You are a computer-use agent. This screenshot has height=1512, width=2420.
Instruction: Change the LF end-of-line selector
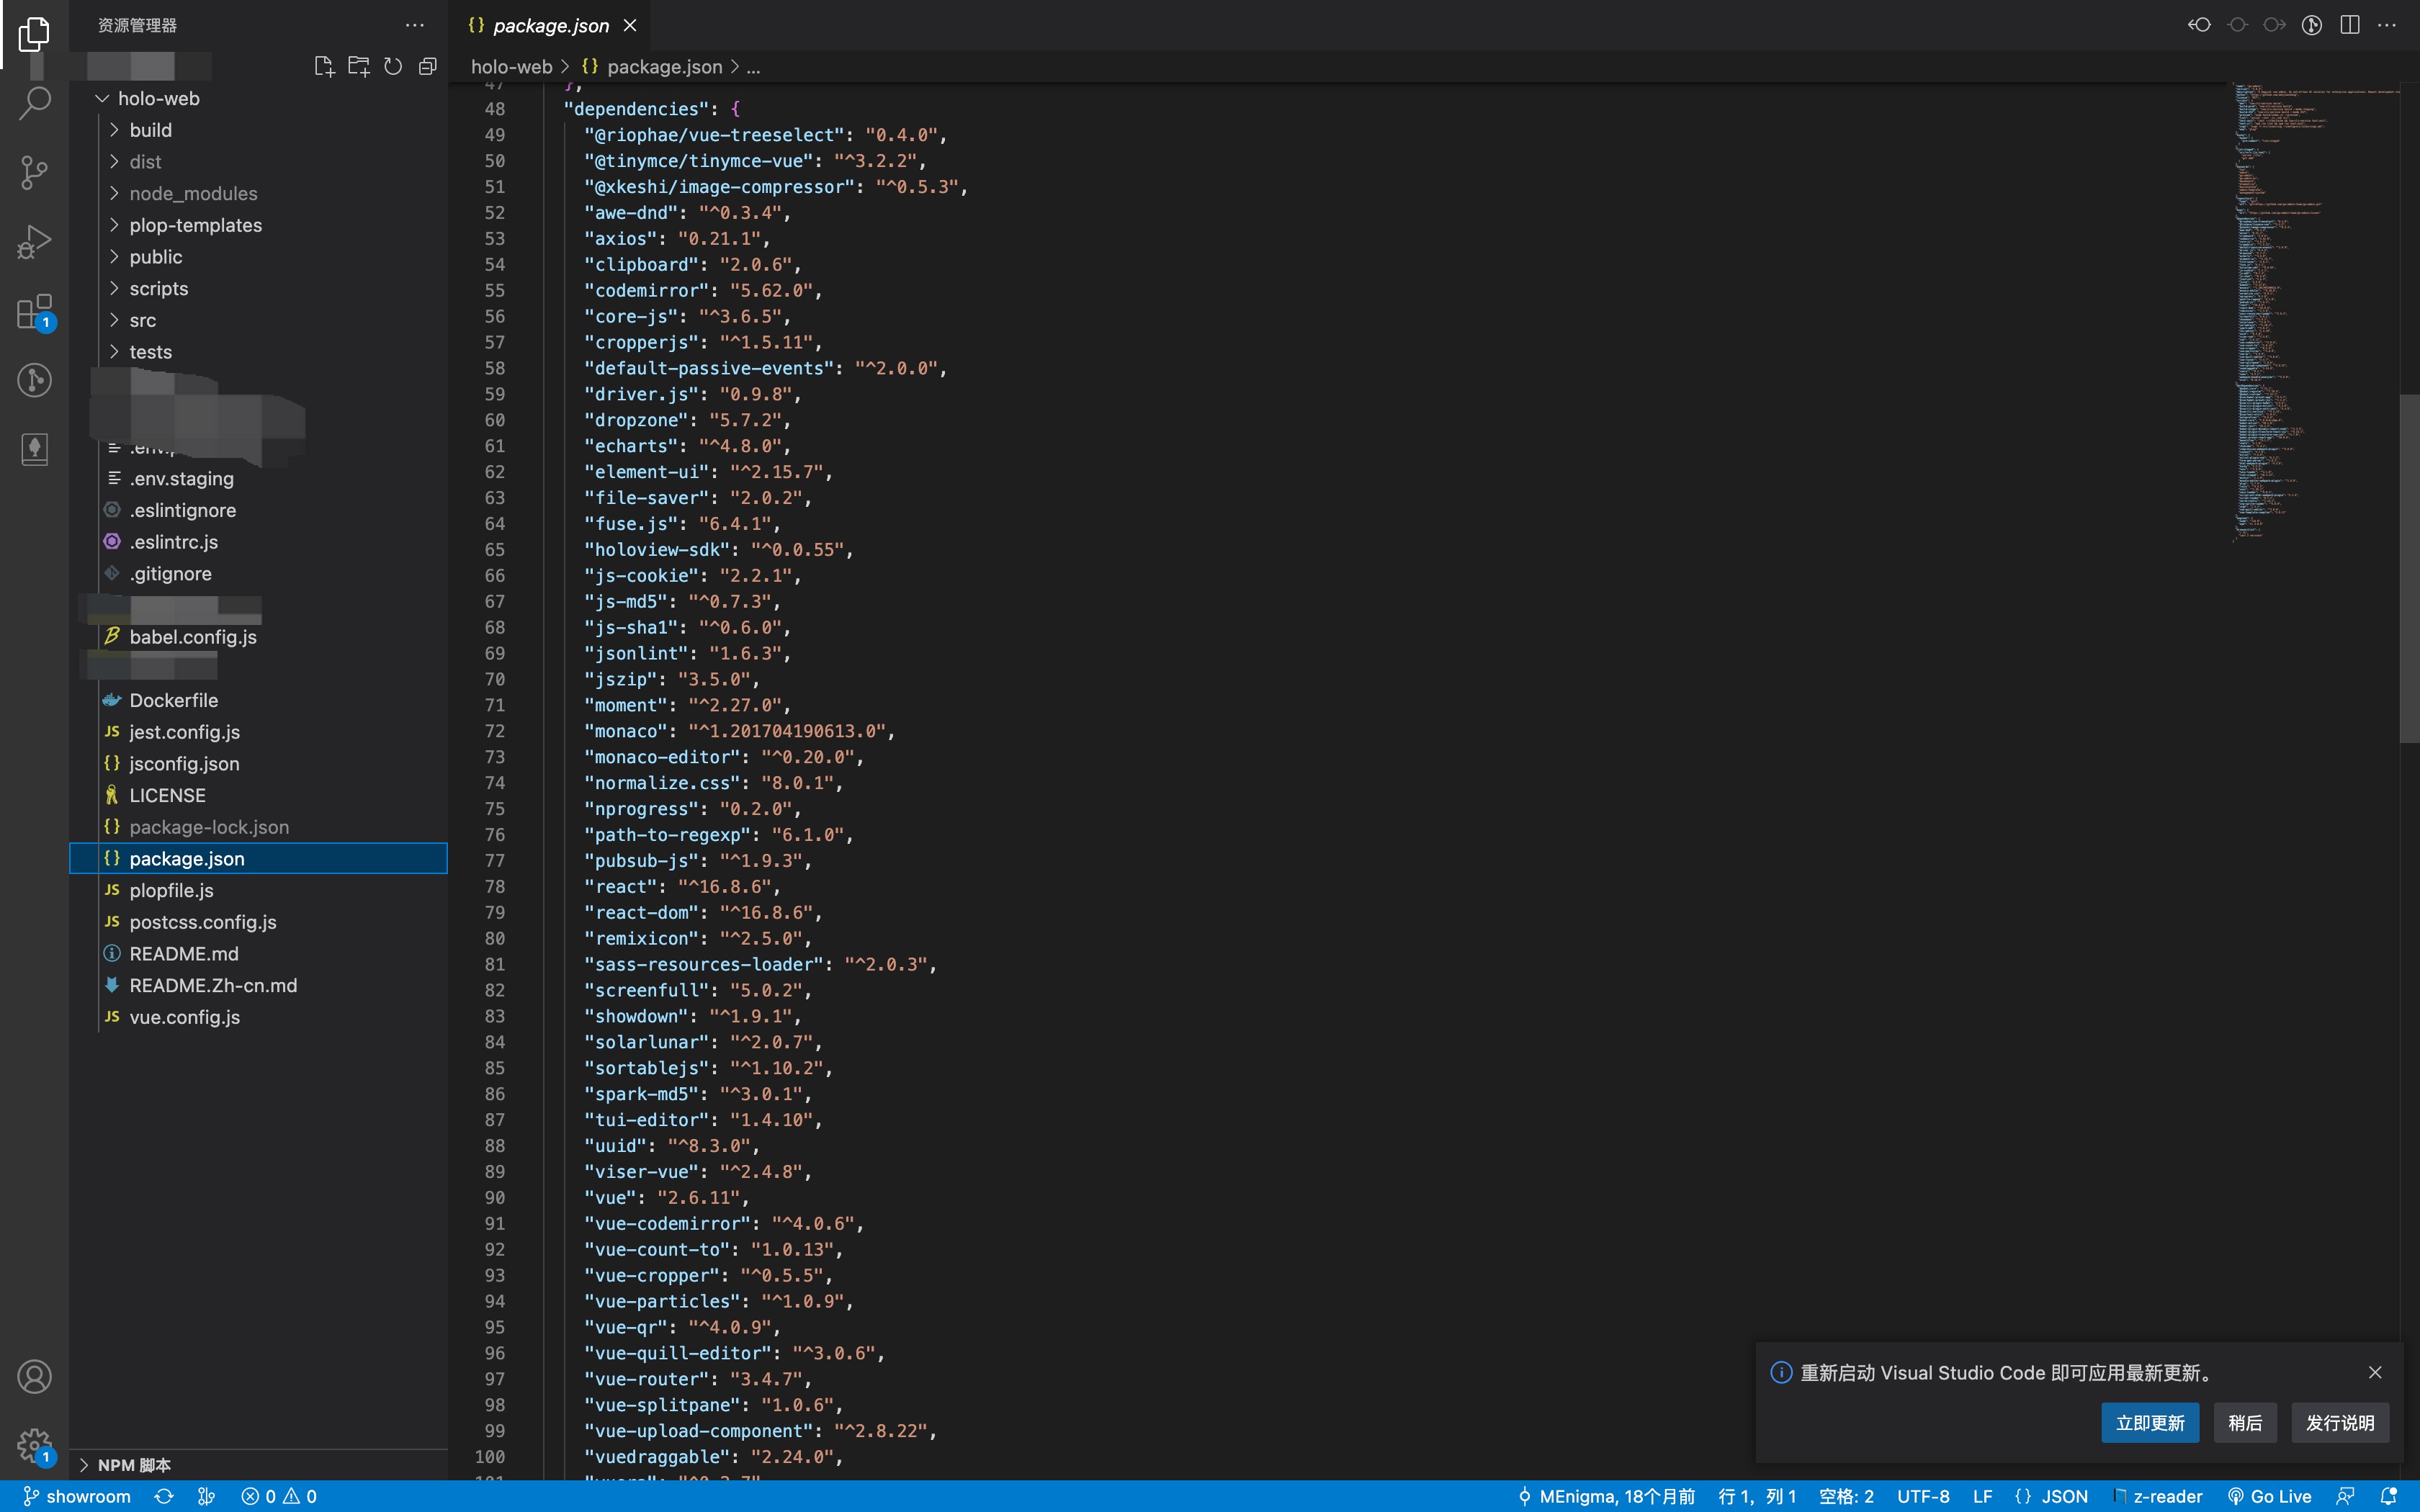tap(1982, 1496)
